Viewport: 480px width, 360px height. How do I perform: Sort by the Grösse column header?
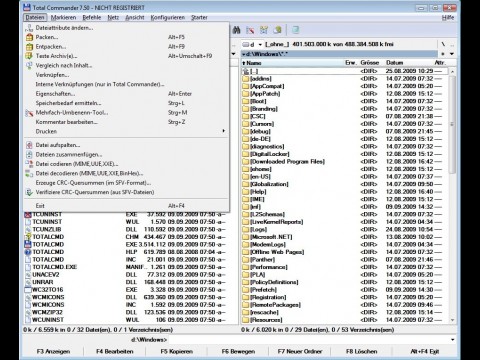(x=369, y=63)
